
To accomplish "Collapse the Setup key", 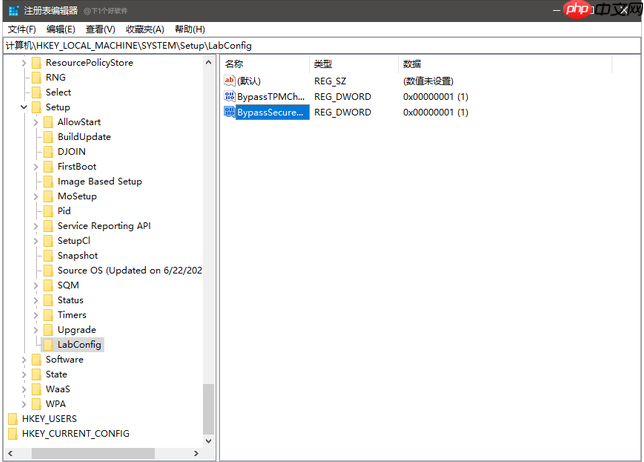I will [24, 107].
